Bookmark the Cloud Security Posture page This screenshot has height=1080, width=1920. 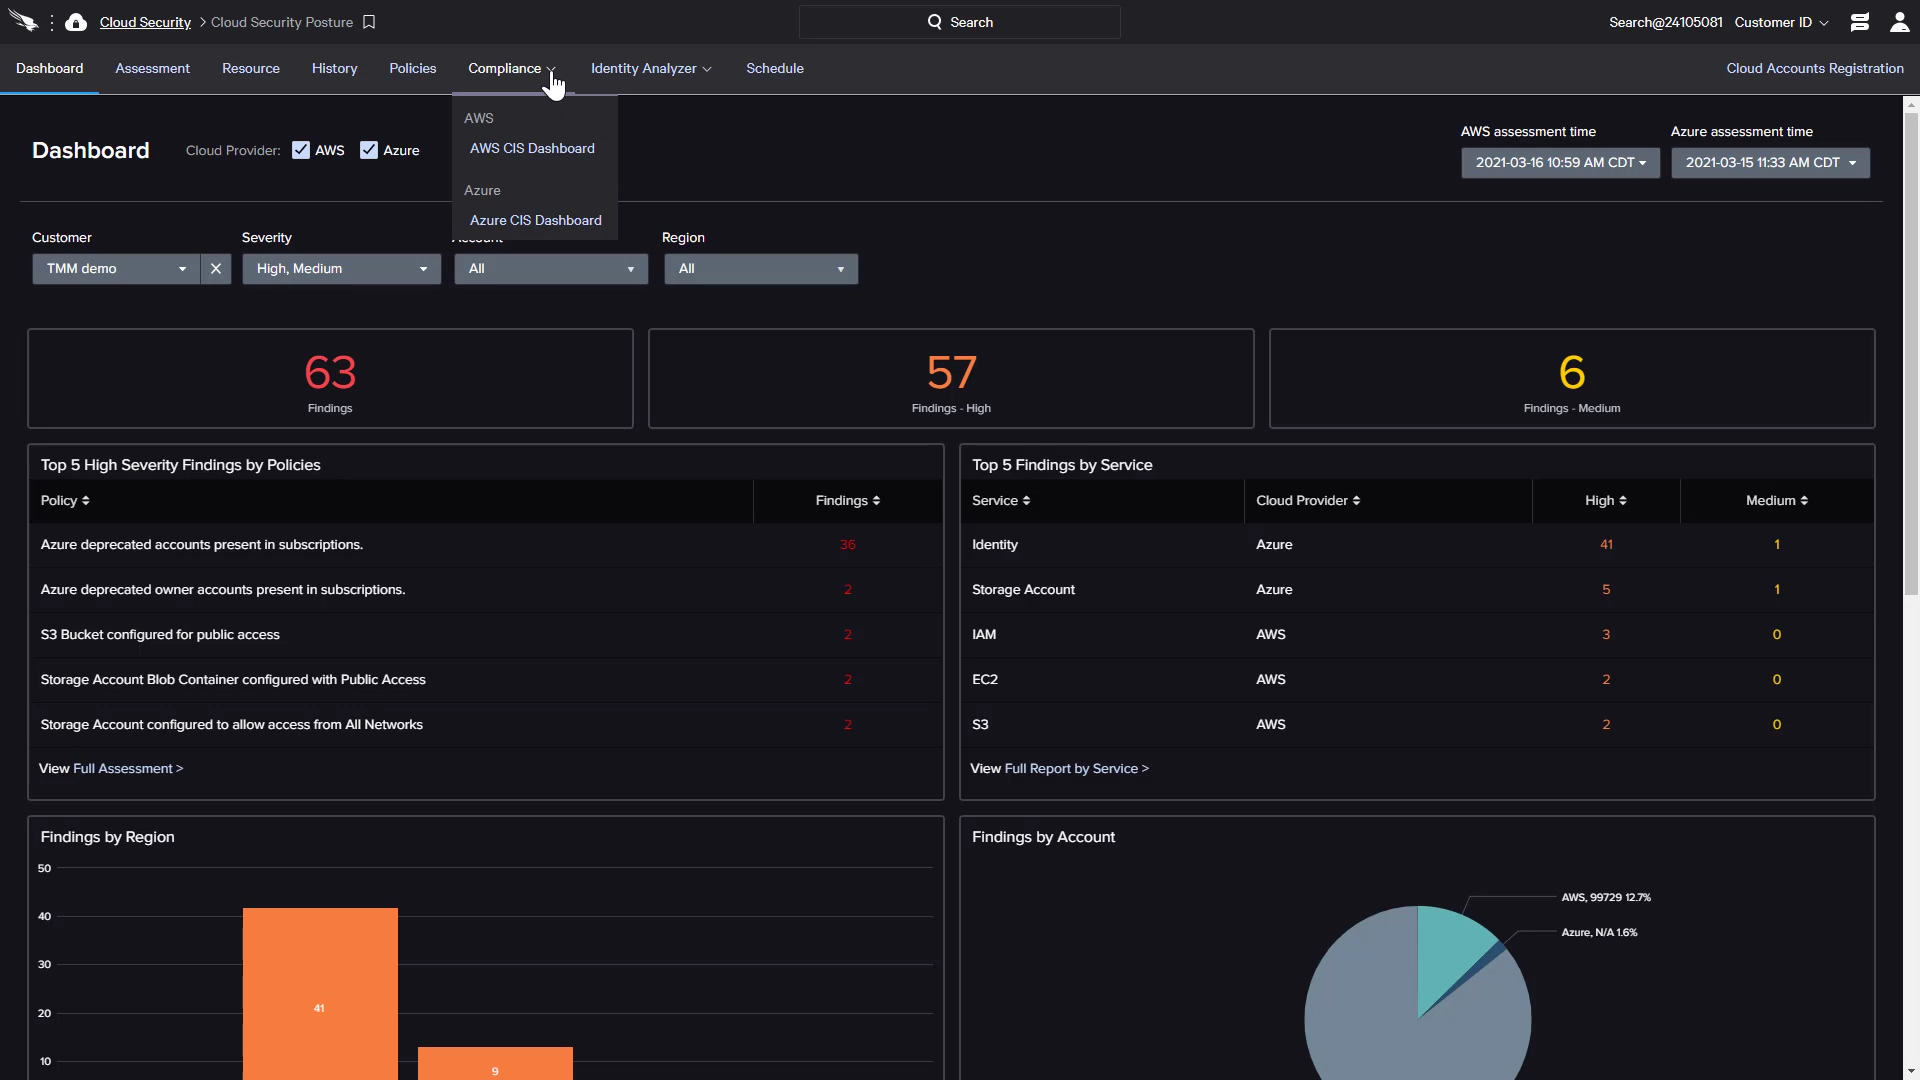tap(369, 22)
